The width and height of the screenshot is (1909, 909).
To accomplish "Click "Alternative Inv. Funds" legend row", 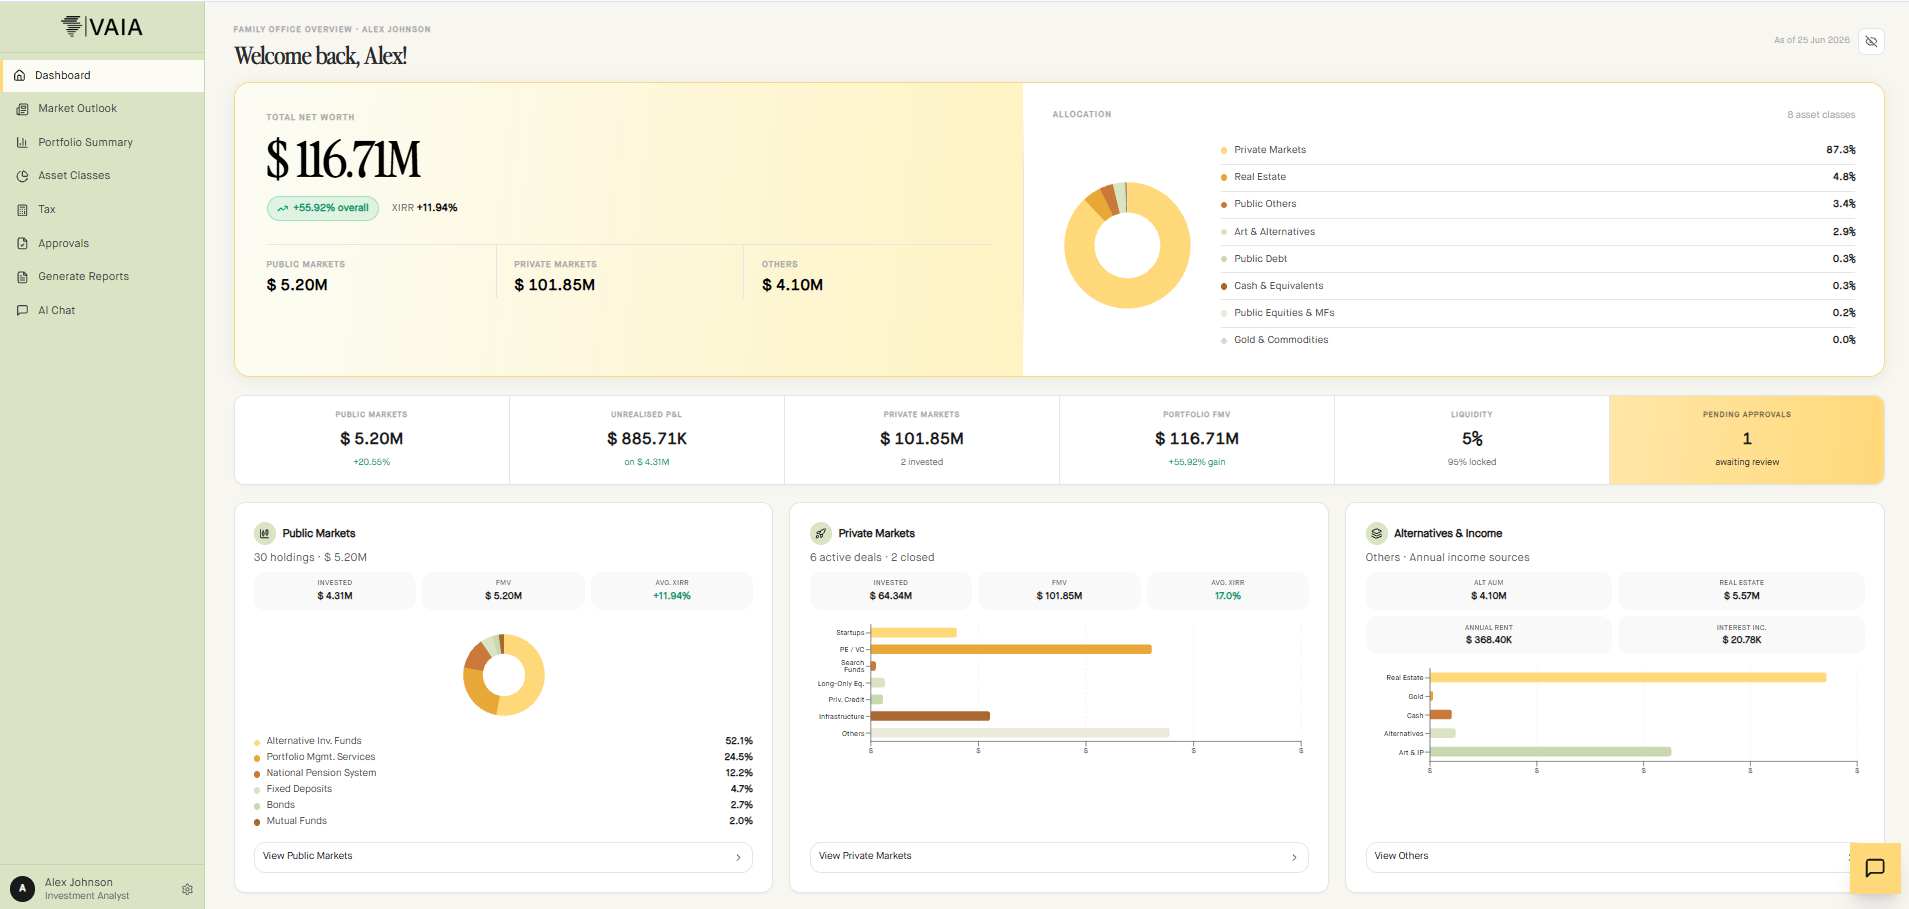I will [503, 741].
